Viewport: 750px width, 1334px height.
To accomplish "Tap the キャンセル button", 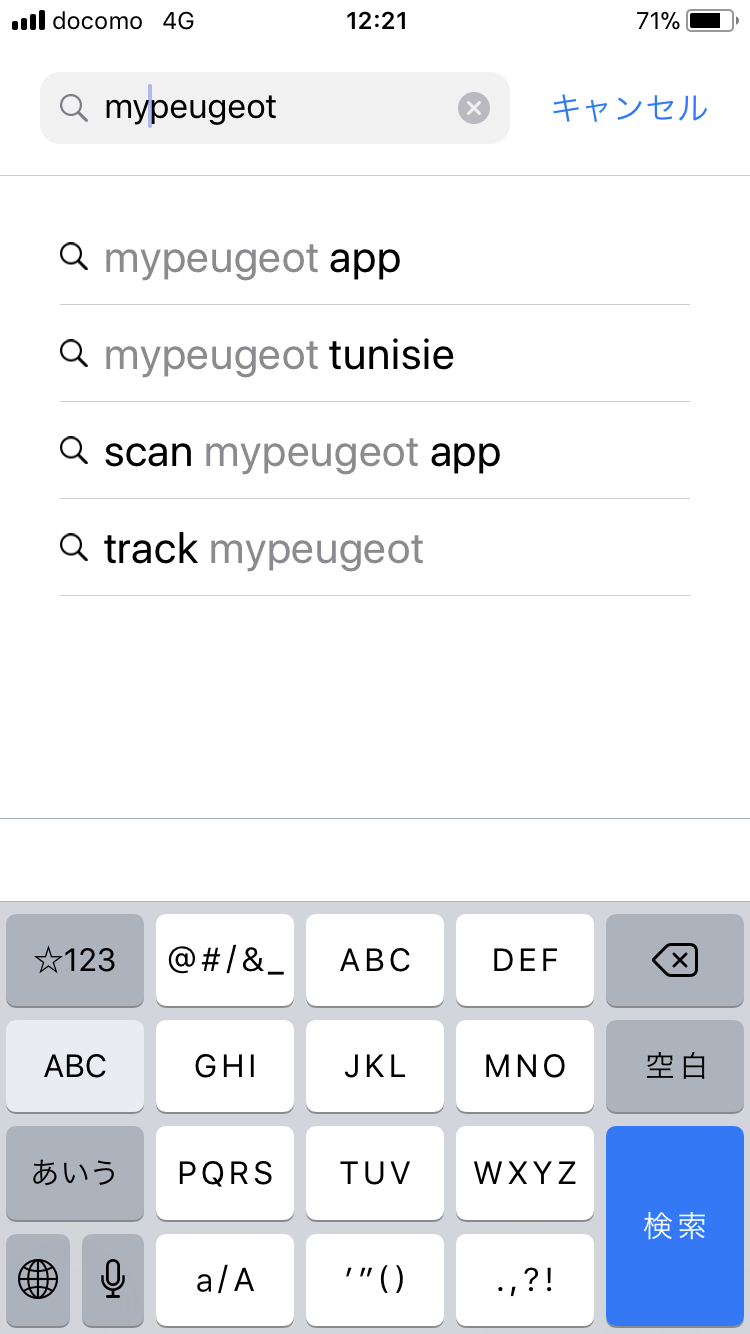I will pyautogui.click(x=629, y=108).
